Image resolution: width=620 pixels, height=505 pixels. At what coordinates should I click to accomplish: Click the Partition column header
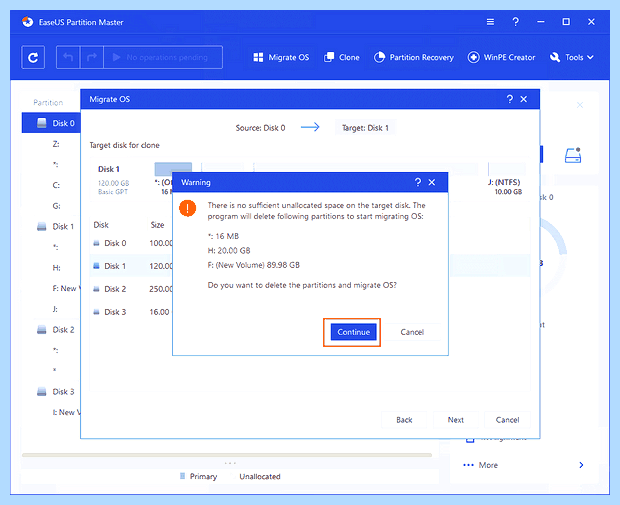pyautogui.click(x=48, y=102)
